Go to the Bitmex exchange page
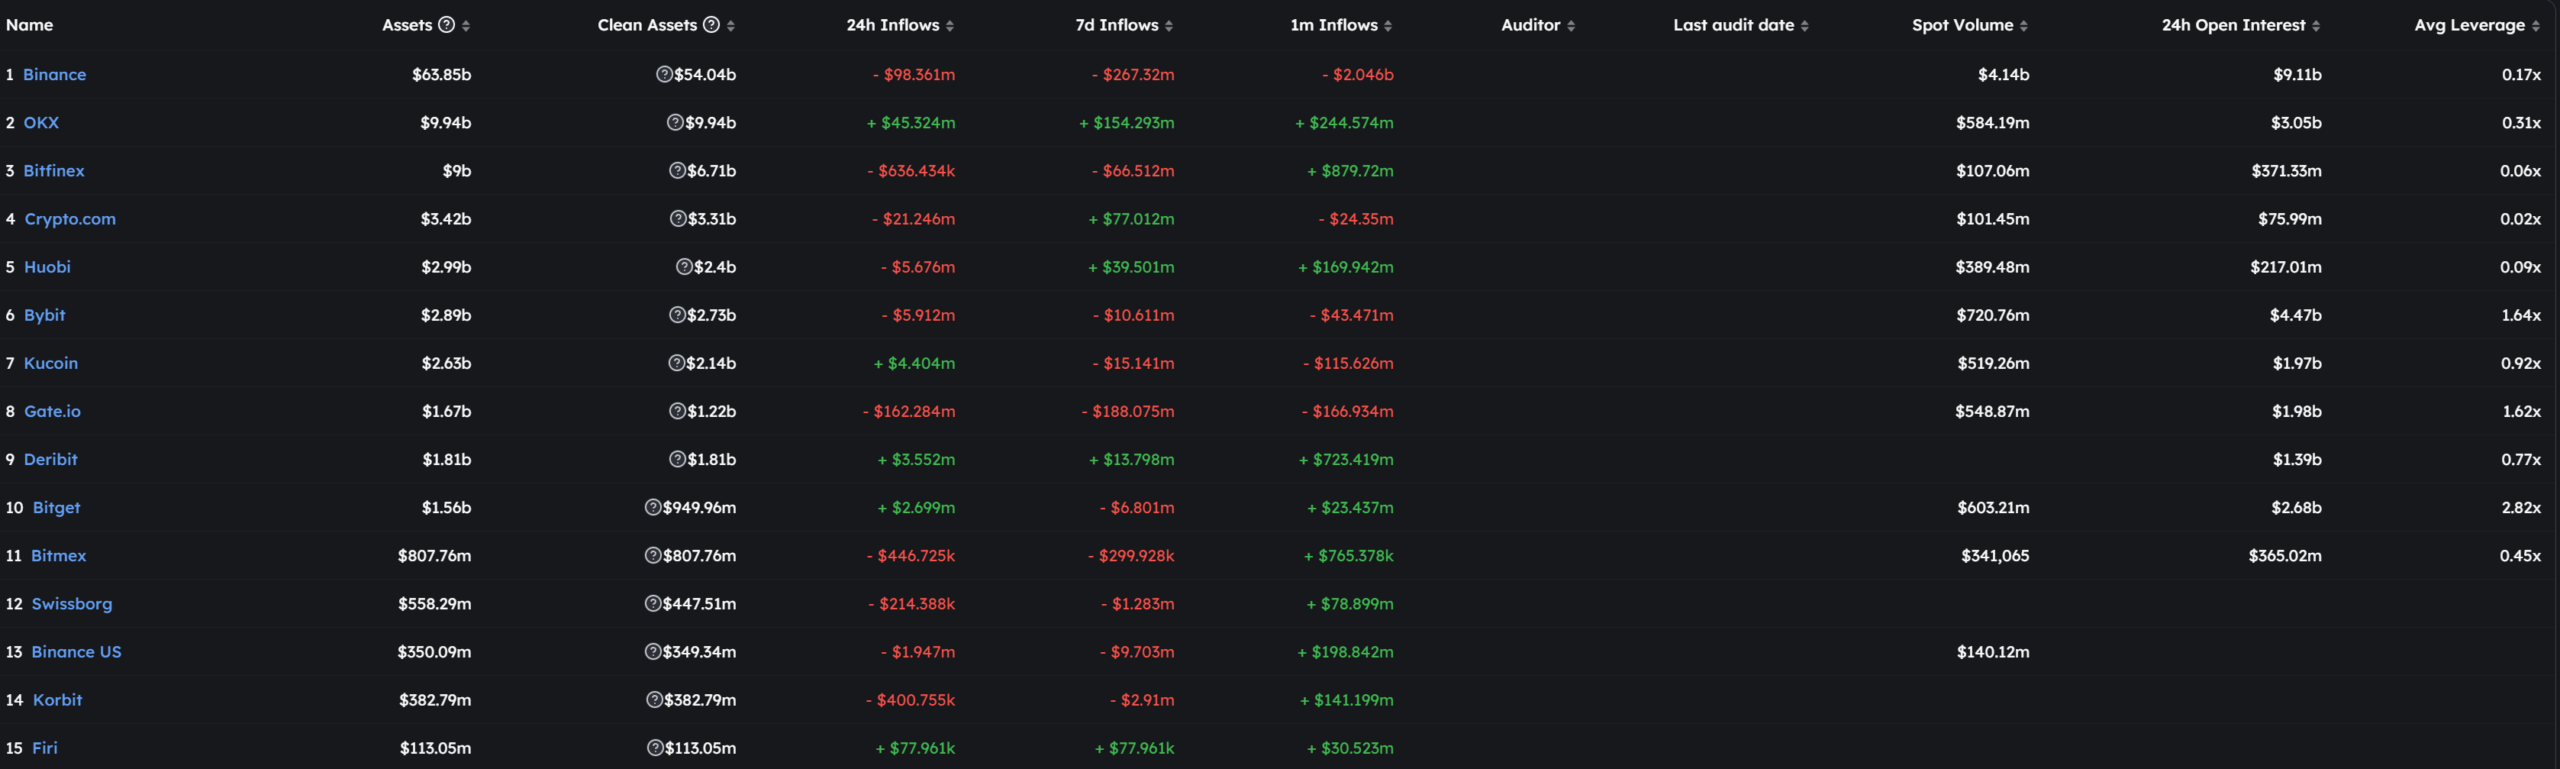 pyautogui.click(x=59, y=555)
